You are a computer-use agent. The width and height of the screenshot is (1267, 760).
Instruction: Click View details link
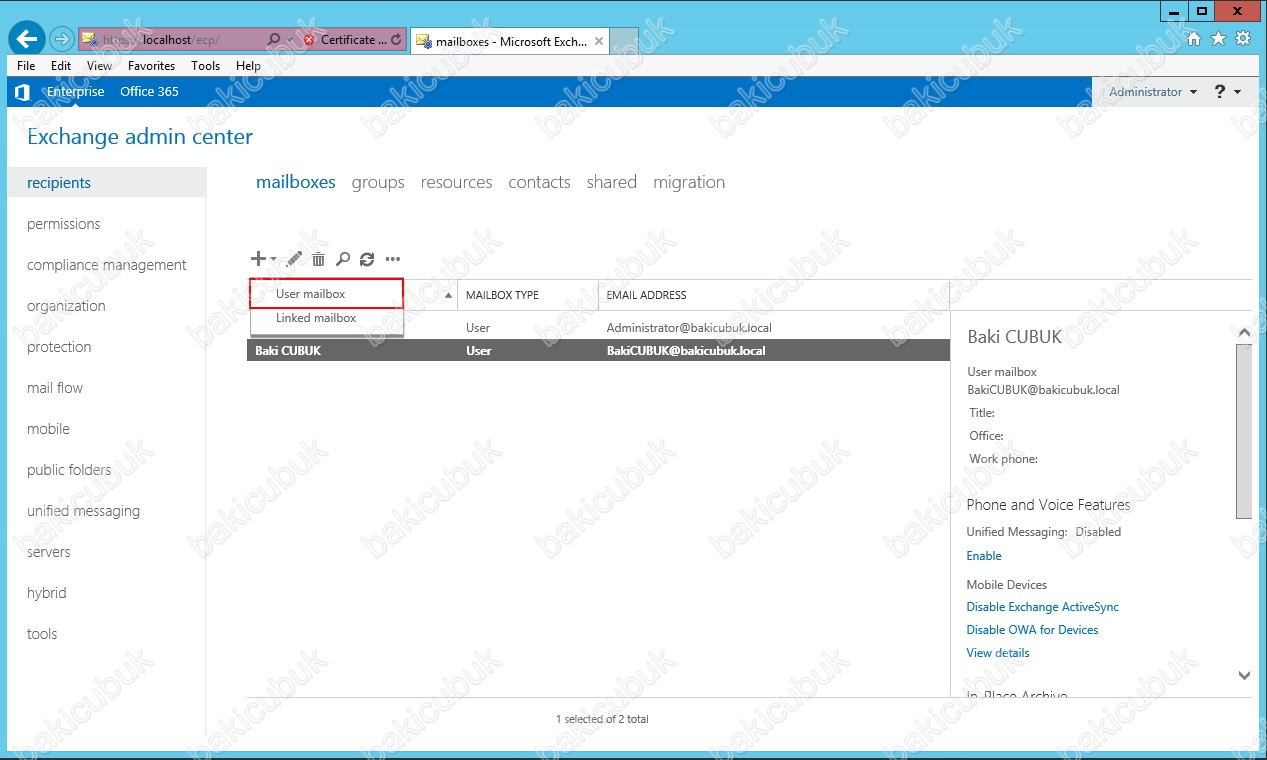point(998,653)
